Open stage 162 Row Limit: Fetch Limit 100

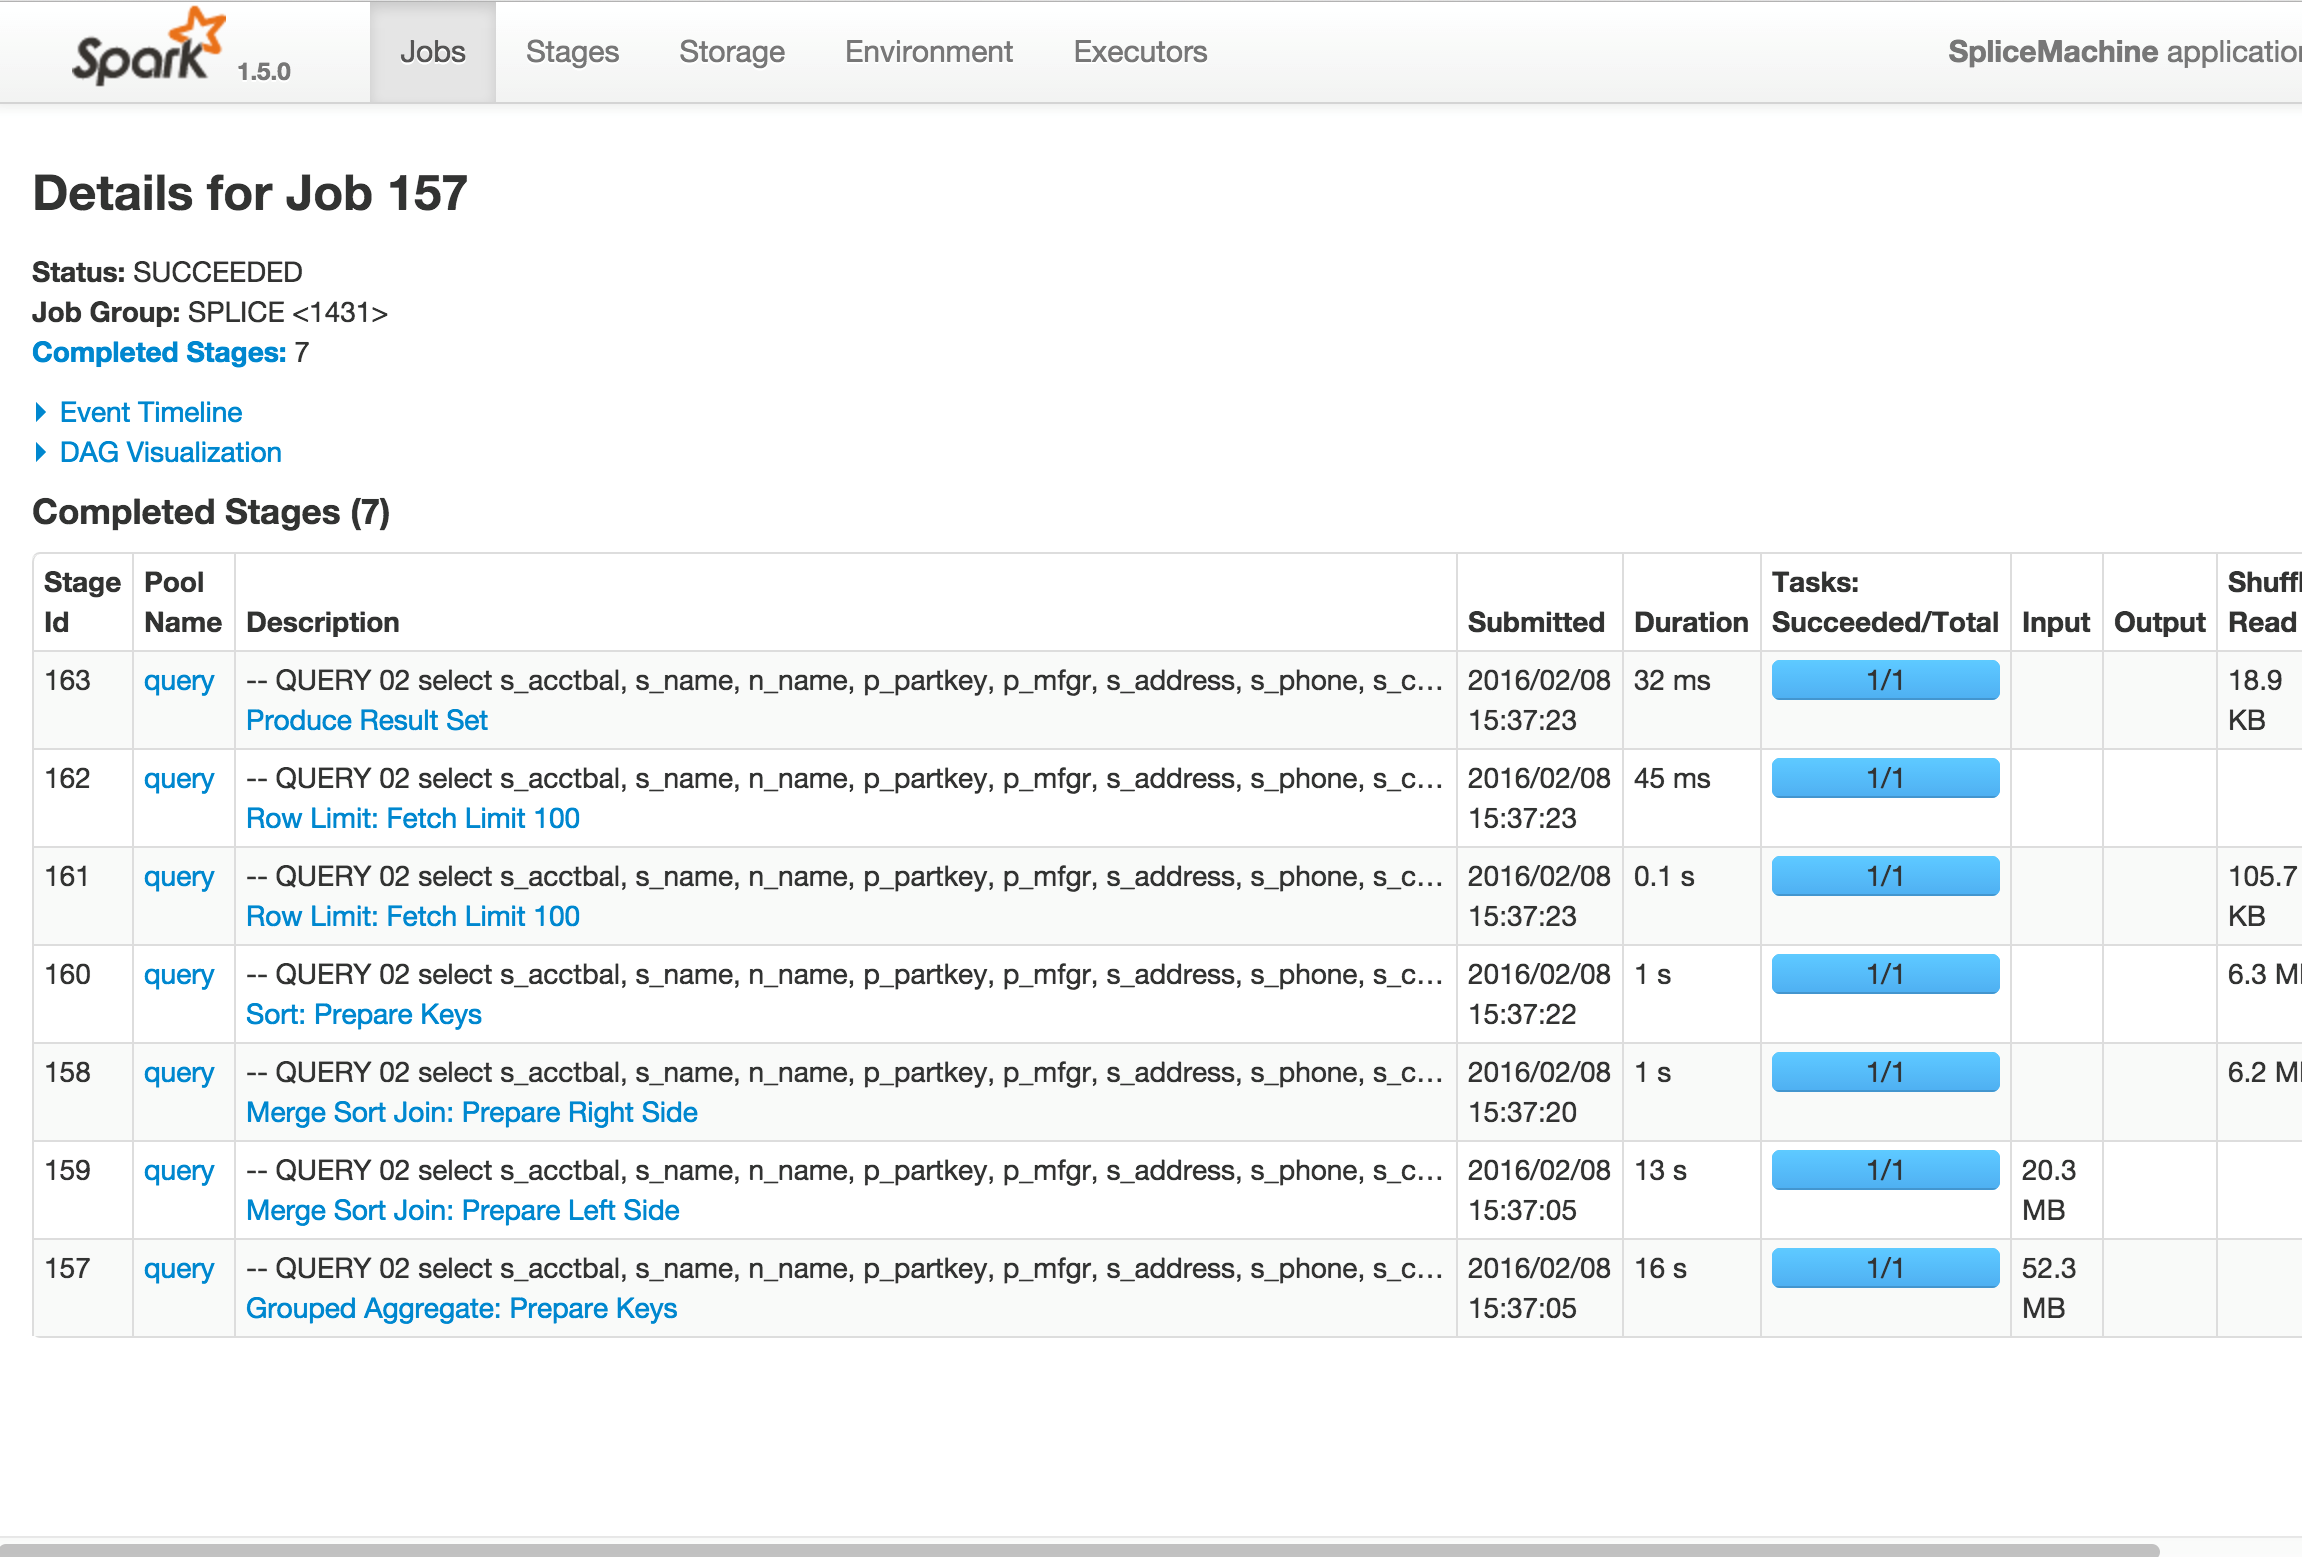coord(413,818)
